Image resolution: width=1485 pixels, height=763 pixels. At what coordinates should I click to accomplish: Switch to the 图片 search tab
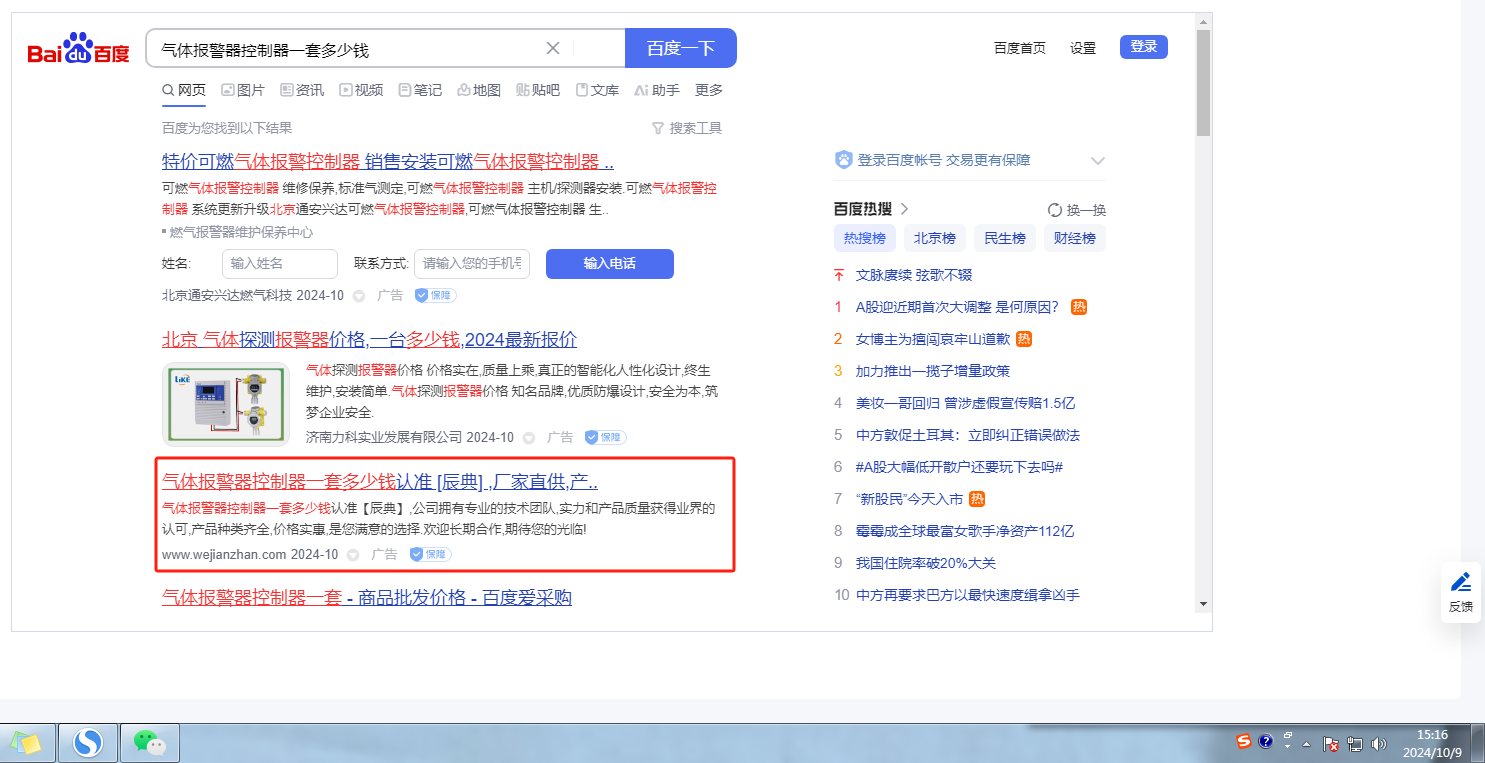[243, 90]
